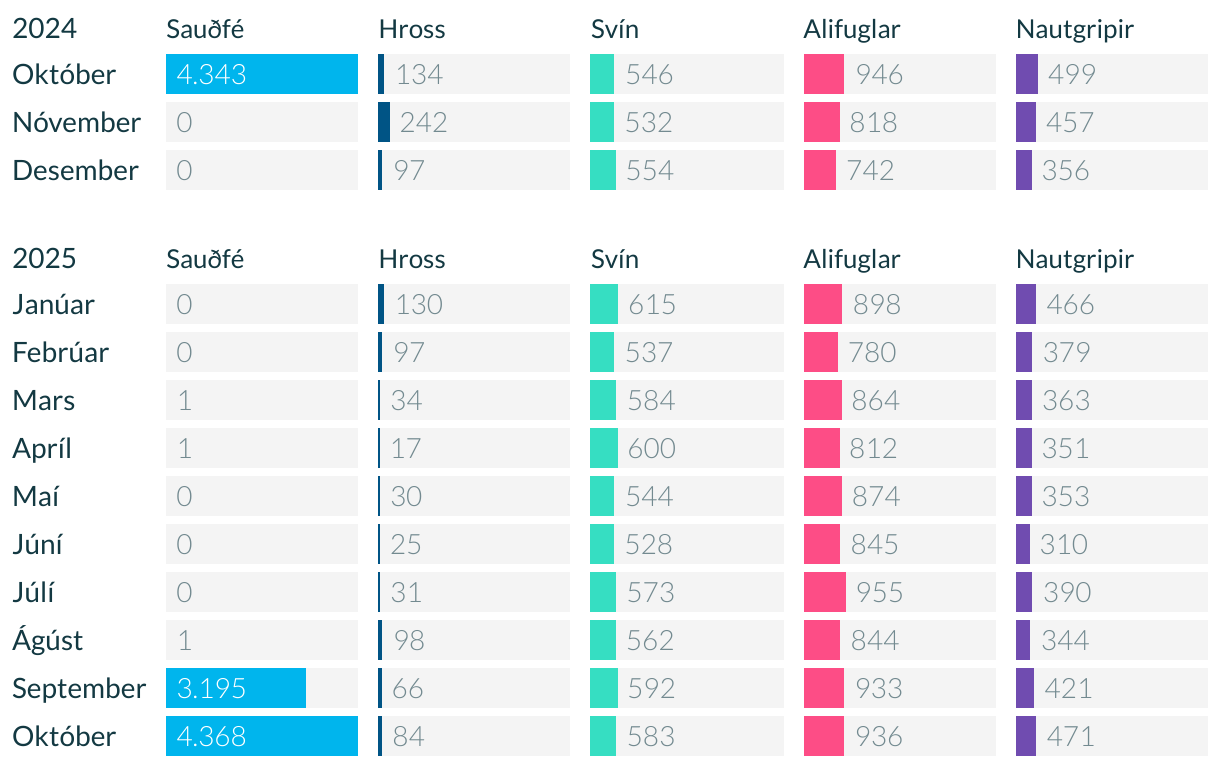The height and width of the screenshot is (766, 1220).
Task: Click the Ágúst row label
Action: coord(48,640)
